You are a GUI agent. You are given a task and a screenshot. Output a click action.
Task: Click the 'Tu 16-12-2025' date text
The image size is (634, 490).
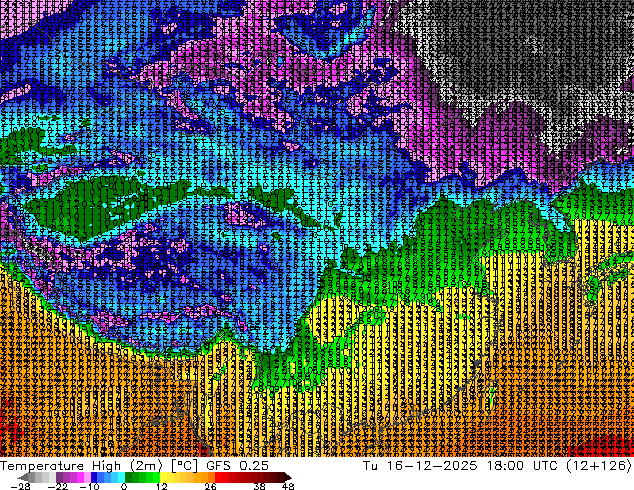tap(420, 466)
